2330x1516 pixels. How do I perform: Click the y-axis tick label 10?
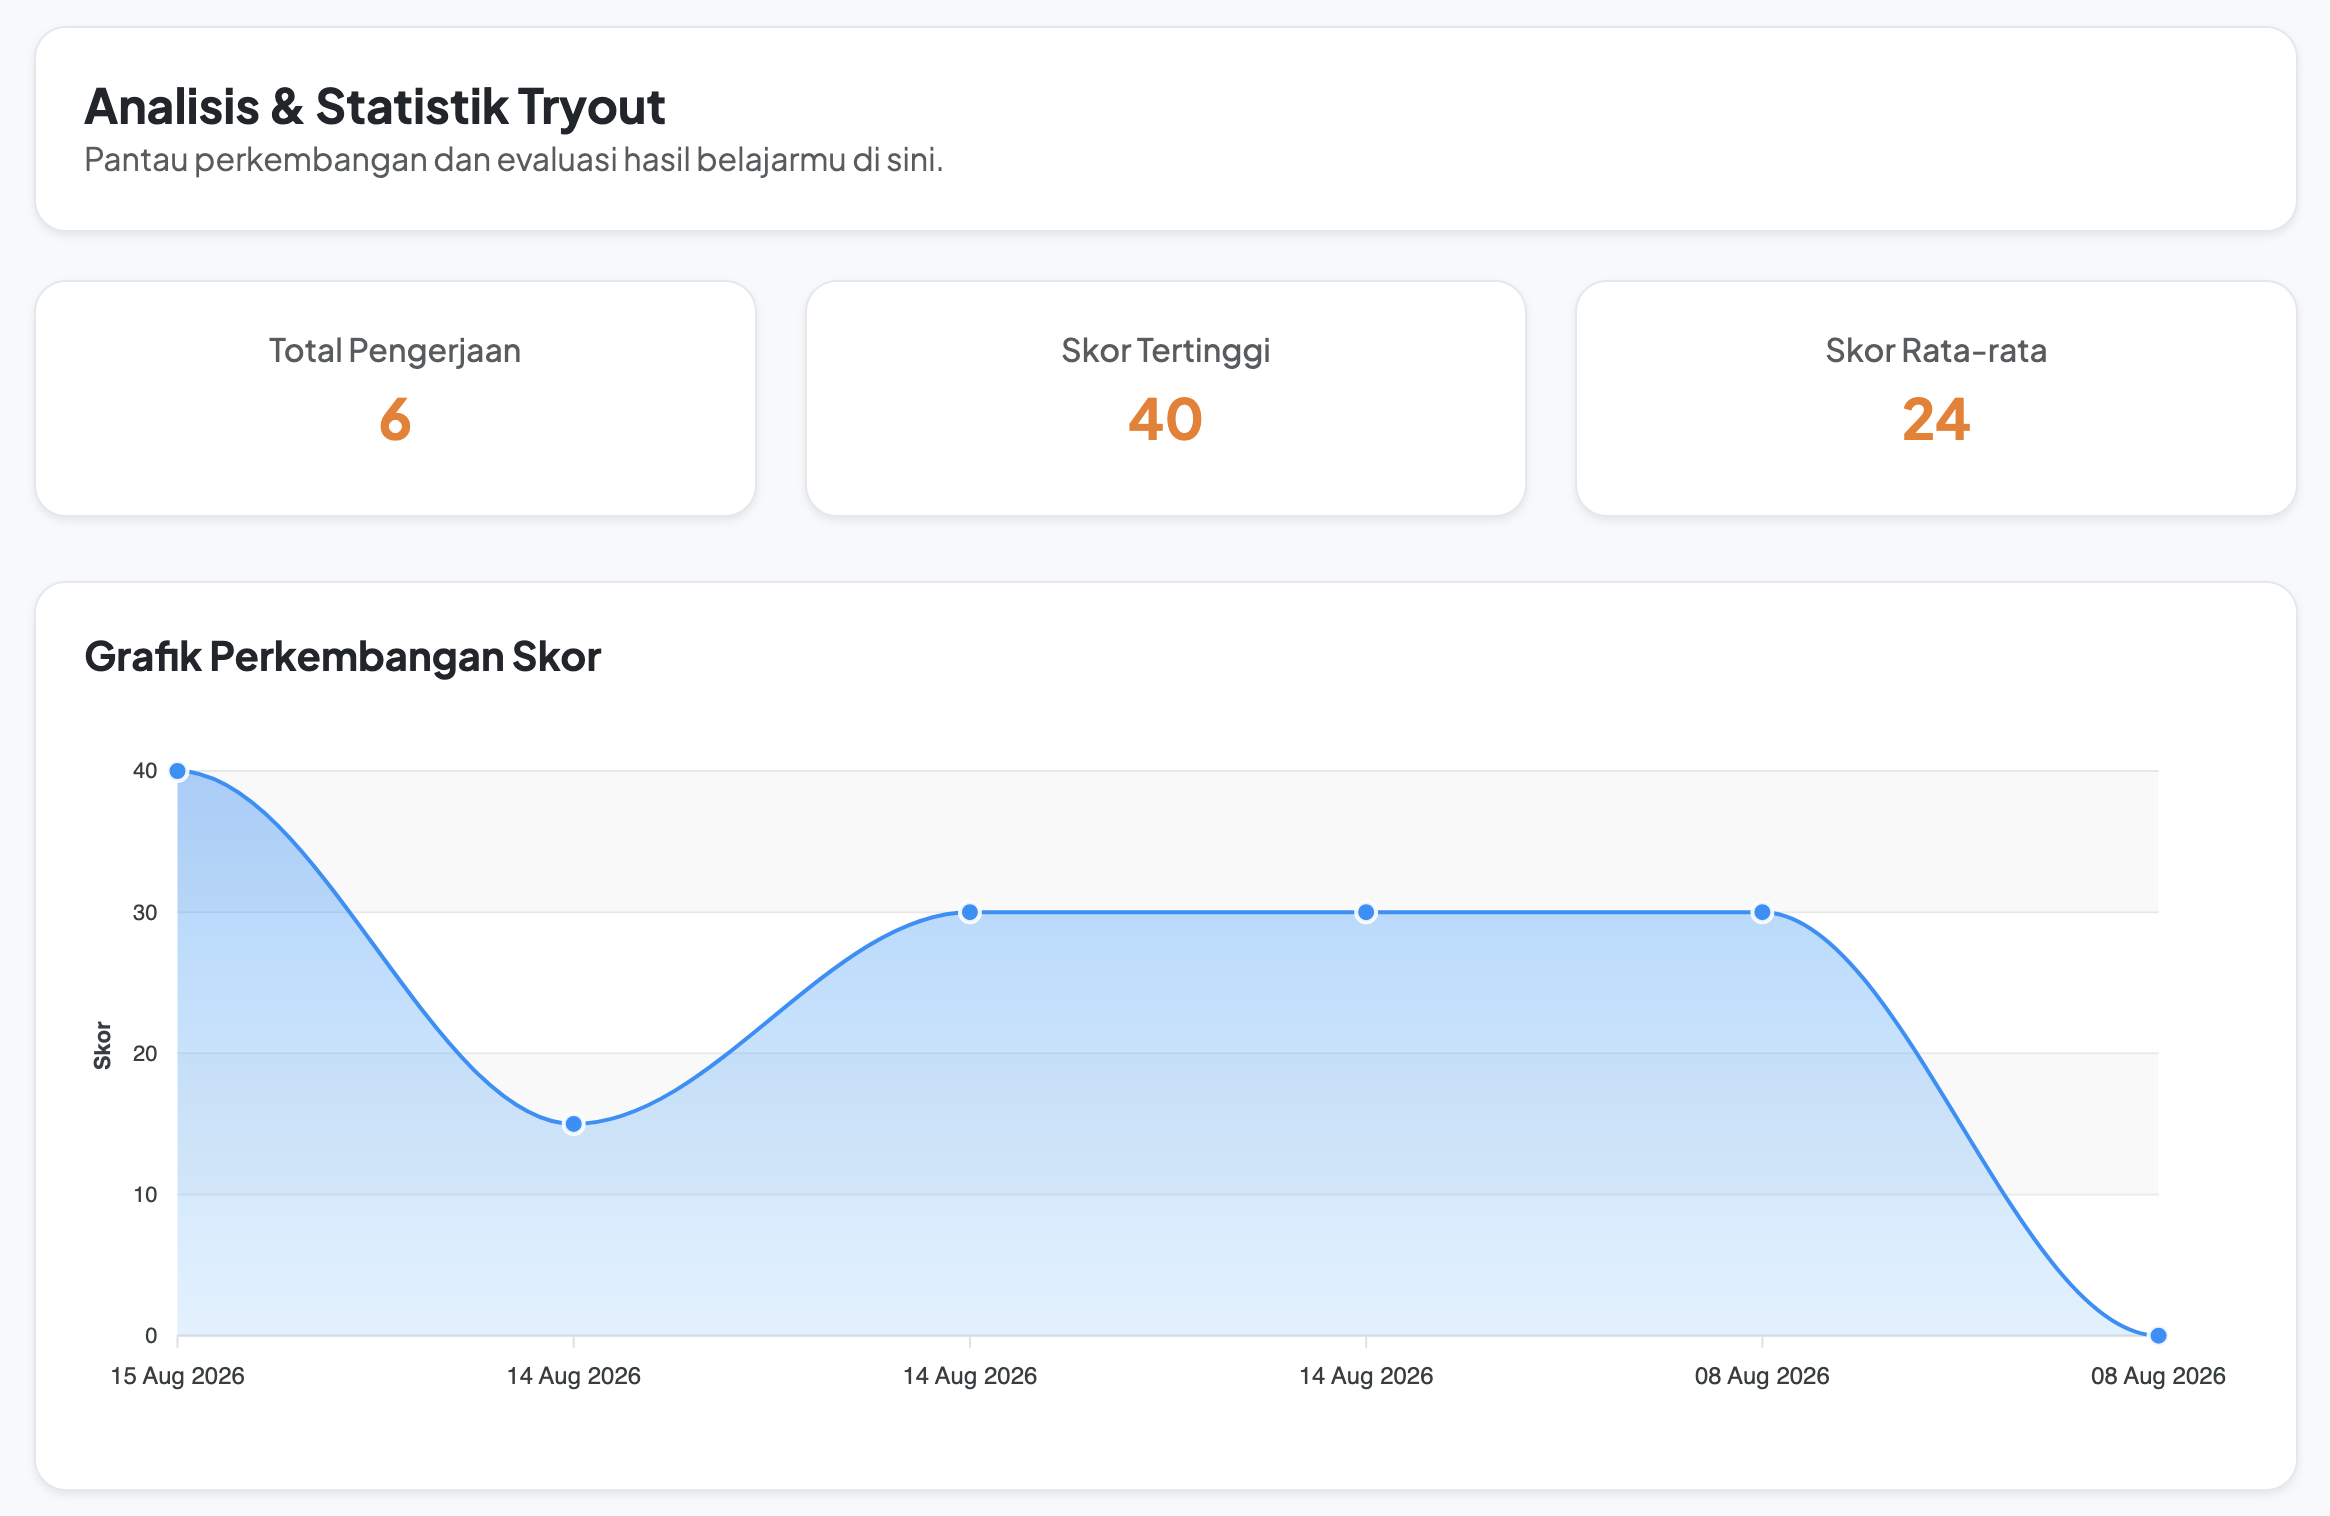pos(145,1194)
